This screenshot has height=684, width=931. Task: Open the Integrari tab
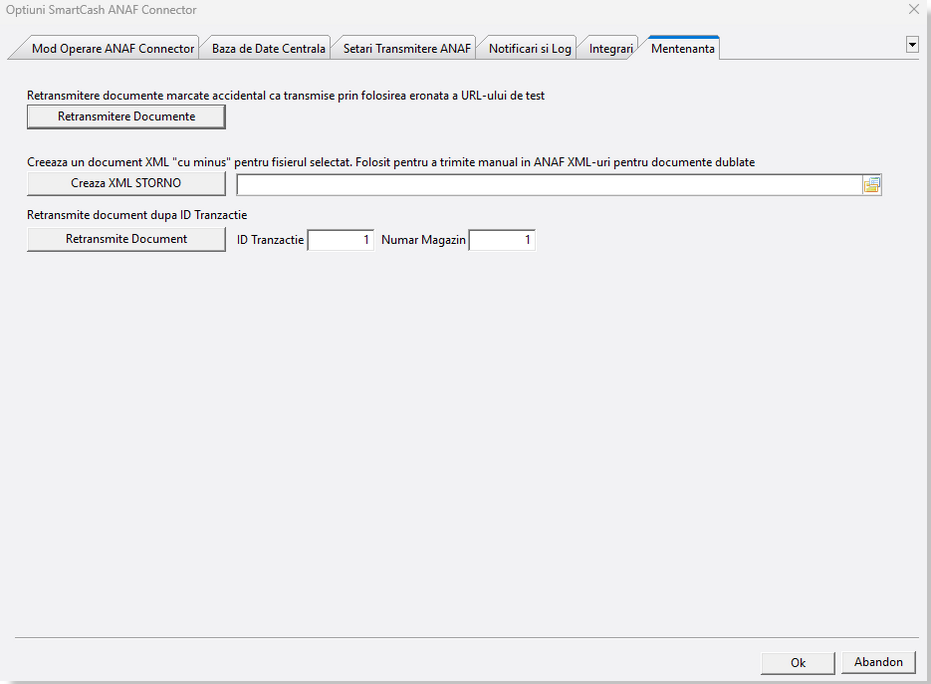coord(611,49)
